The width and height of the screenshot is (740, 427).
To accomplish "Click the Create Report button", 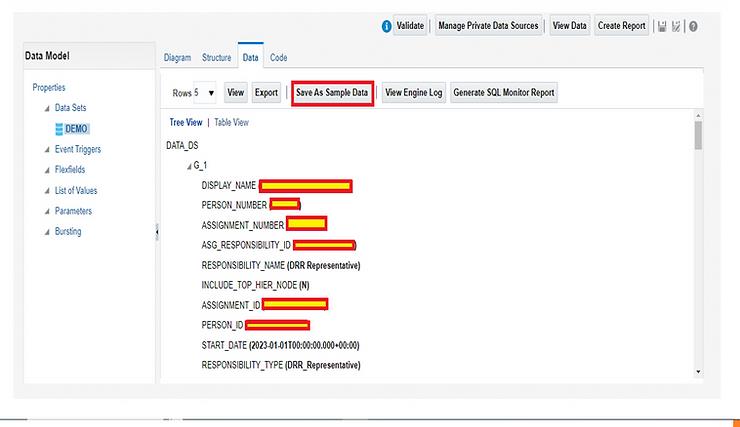I will 622,25.
